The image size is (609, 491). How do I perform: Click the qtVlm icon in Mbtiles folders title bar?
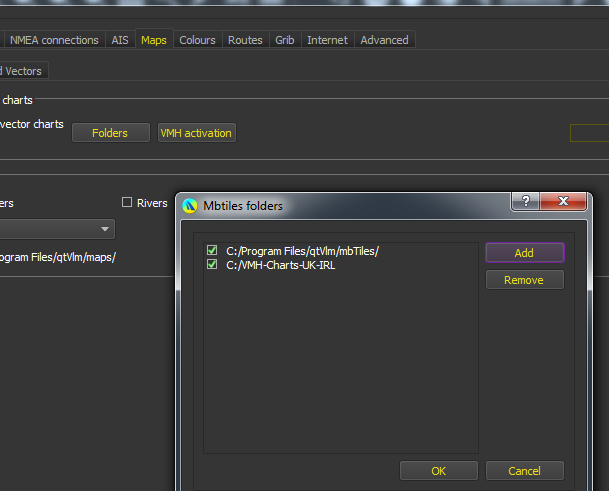point(190,206)
